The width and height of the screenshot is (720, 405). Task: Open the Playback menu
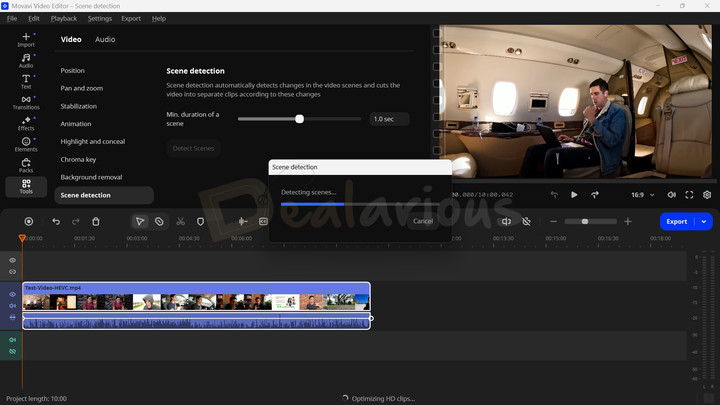click(64, 18)
